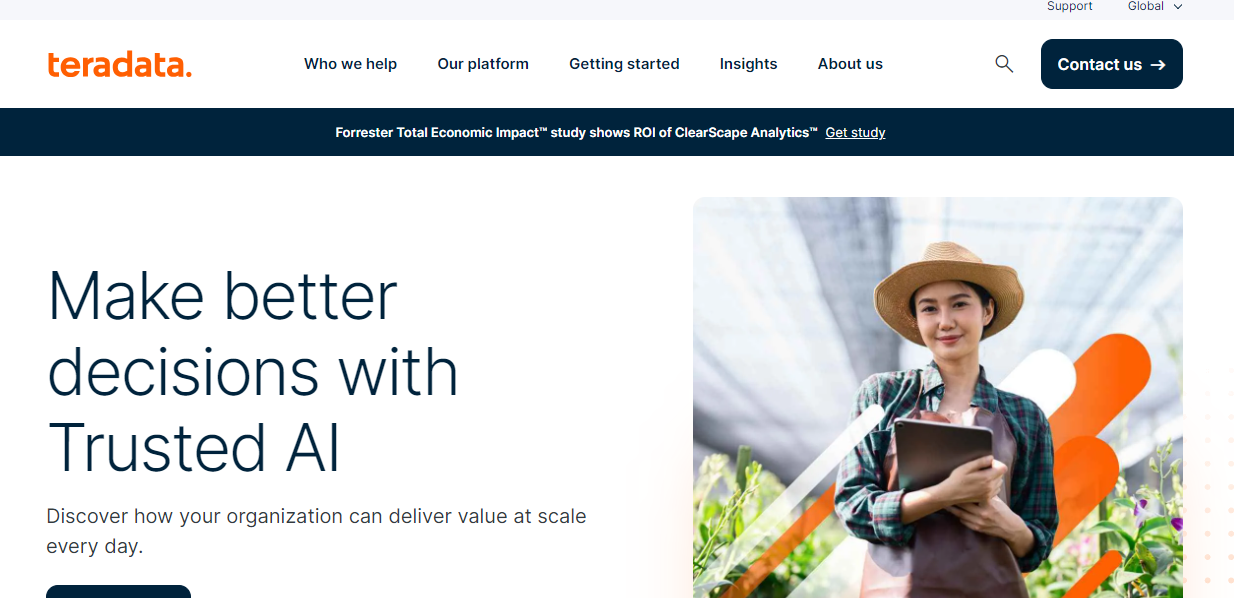The image size is (1234, 598).
Task: Follow the Get study link
Action: click(855, 132)
